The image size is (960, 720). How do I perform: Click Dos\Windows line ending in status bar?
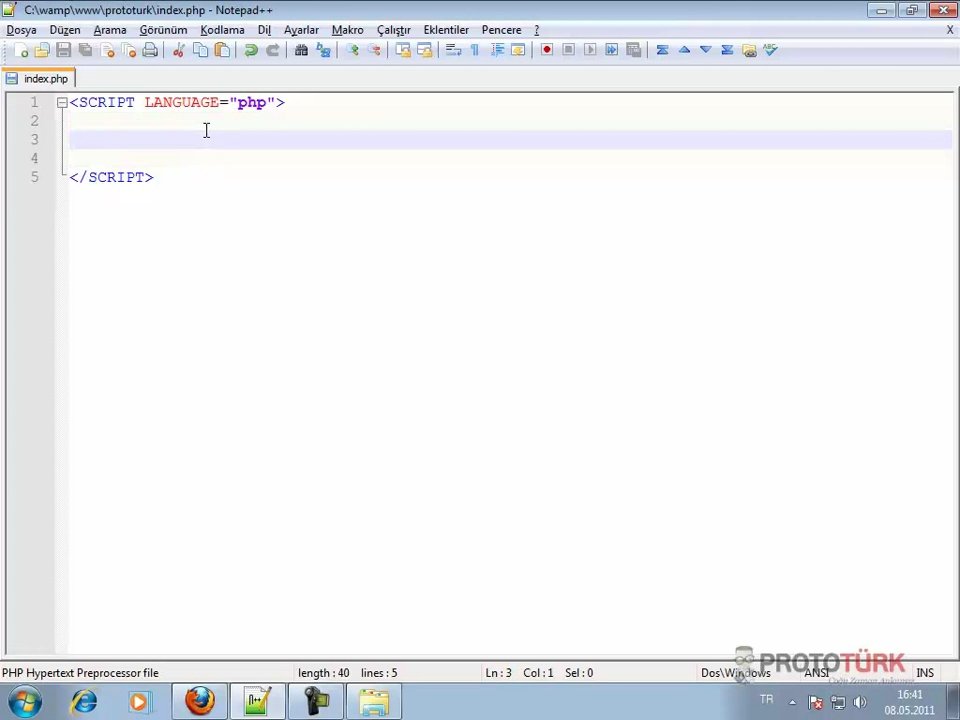[736, 673]
